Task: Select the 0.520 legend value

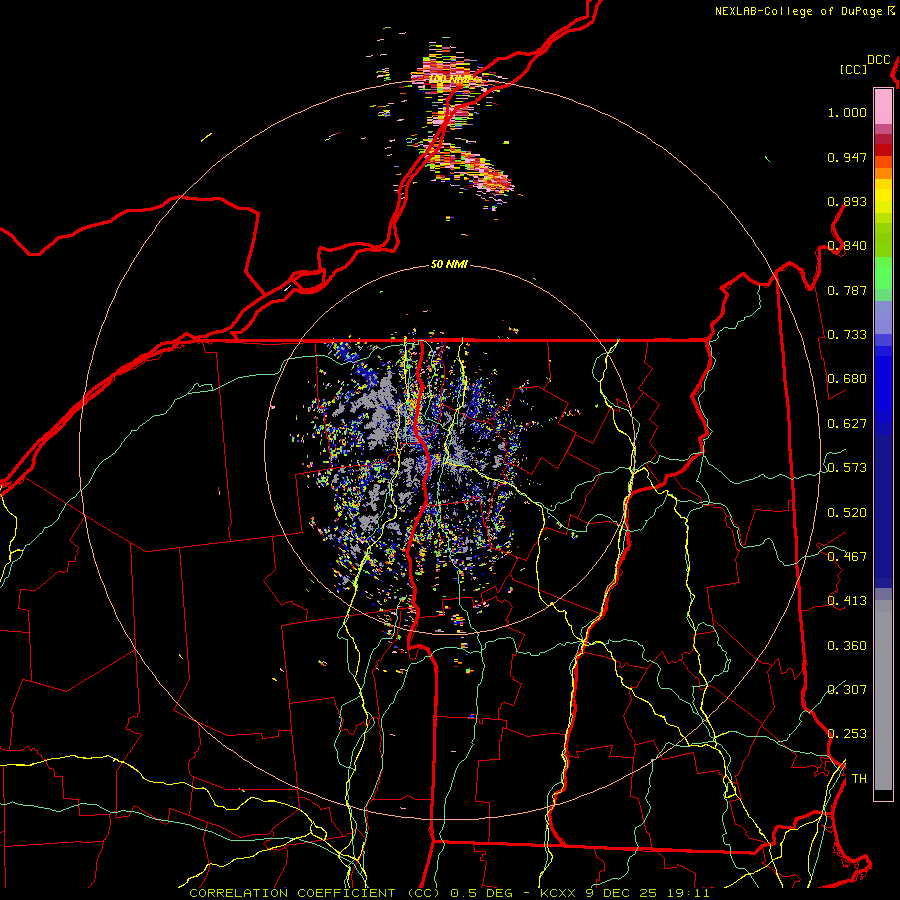Action: (x=847, y=513)
